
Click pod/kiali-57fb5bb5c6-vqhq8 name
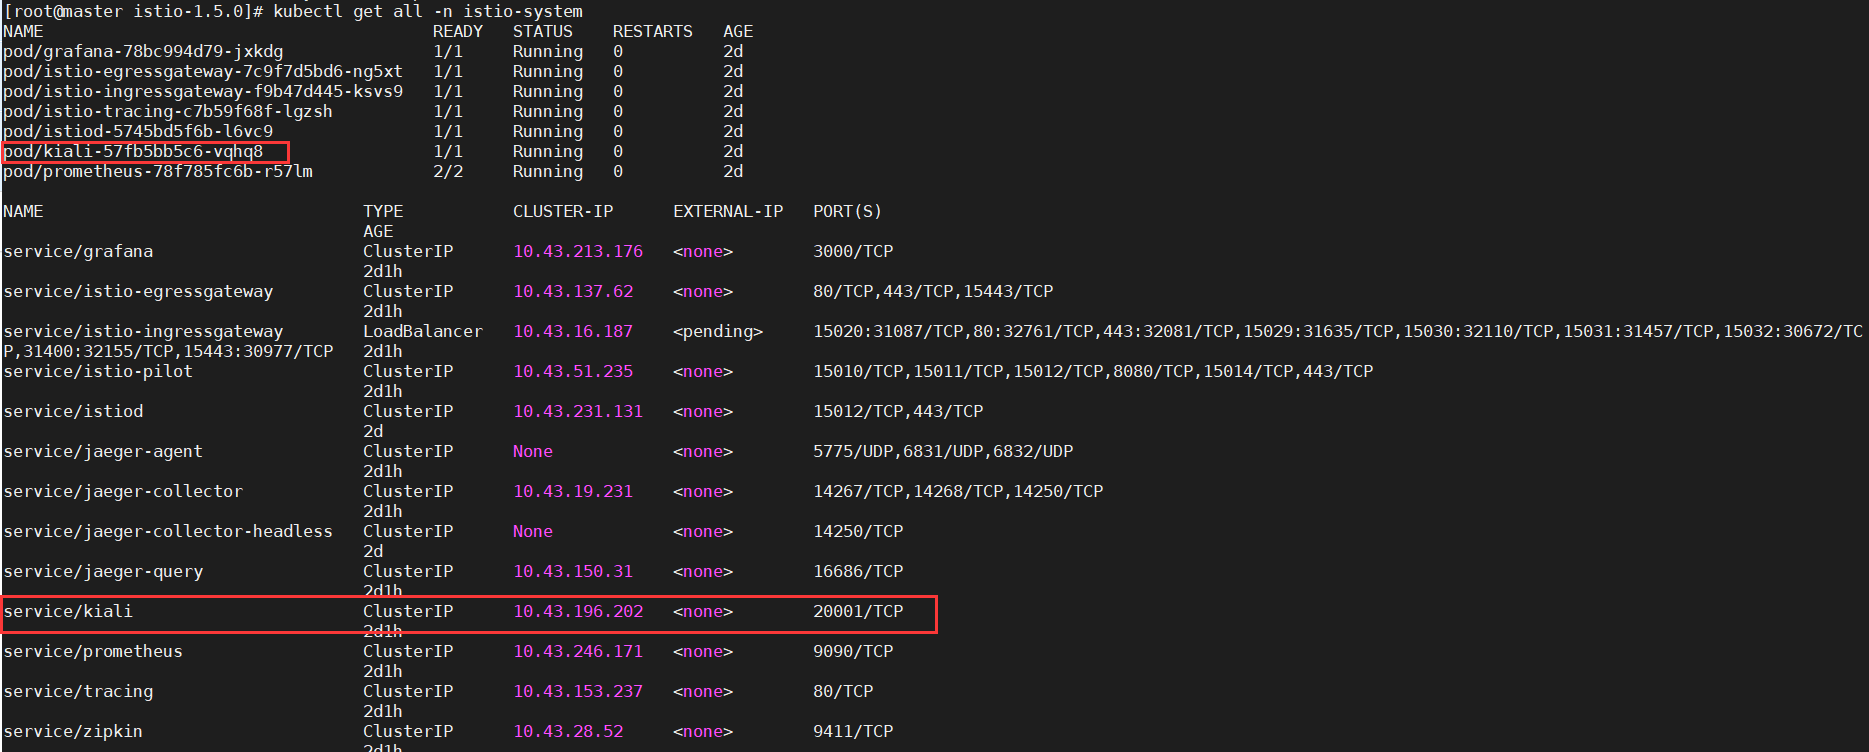tap(133, 152)
